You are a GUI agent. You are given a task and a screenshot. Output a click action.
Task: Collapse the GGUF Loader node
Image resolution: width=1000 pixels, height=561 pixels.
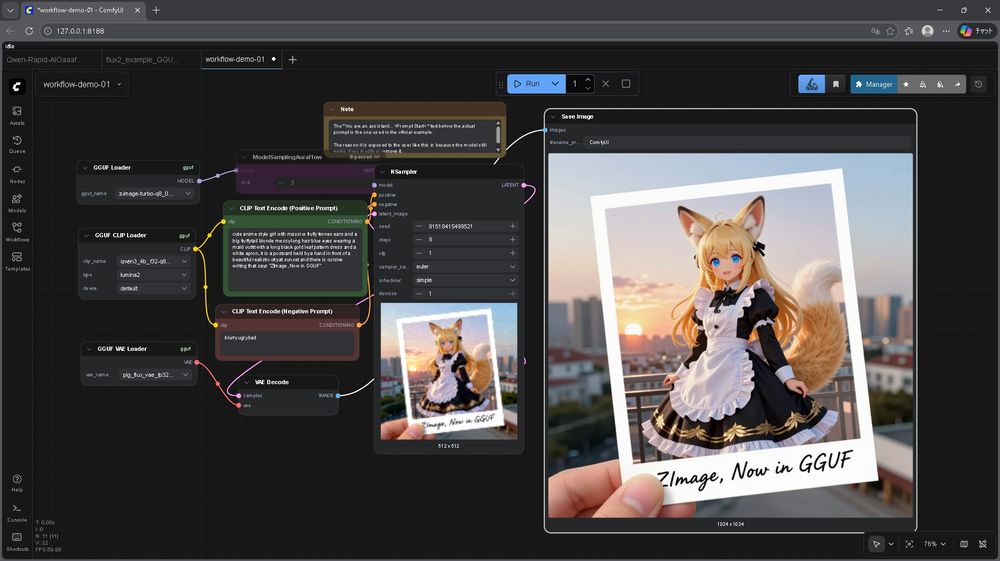tap(85, 168)
